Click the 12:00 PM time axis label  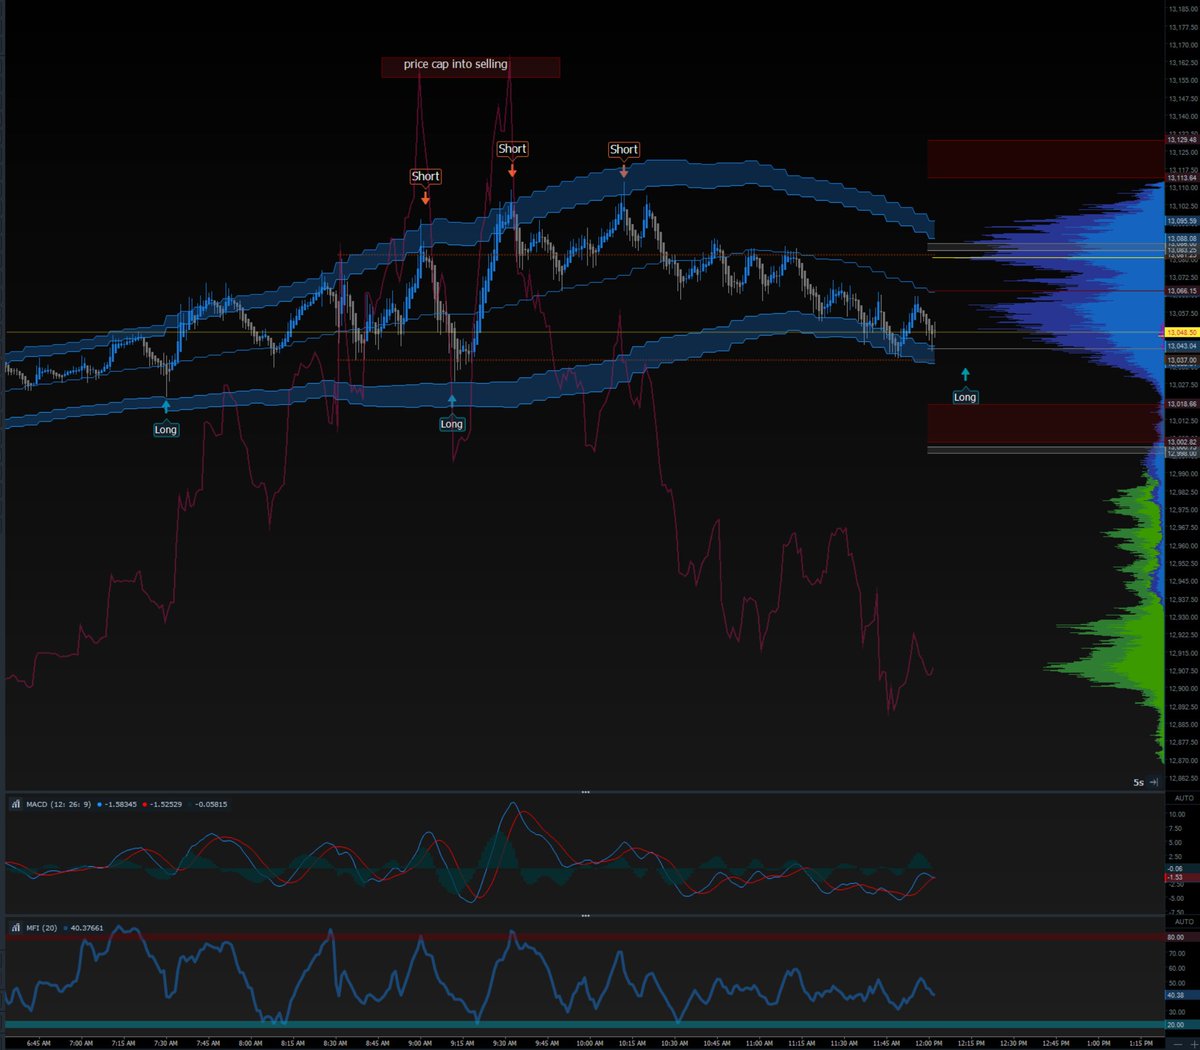[x=929, y=1043]
